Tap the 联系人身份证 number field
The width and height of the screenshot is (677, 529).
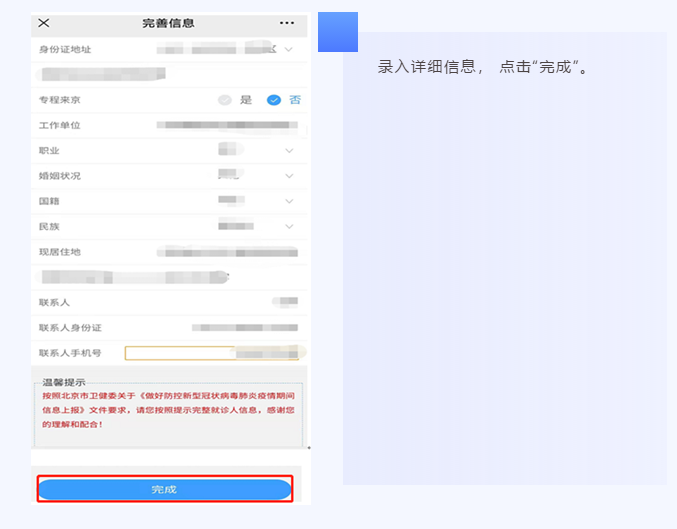point(245,328)
